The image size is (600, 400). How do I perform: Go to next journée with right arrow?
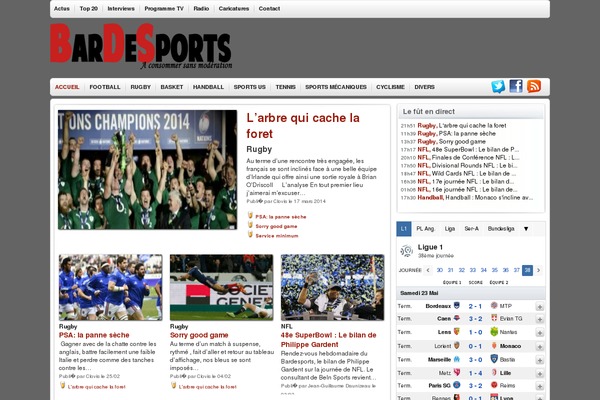coord(538,270)
